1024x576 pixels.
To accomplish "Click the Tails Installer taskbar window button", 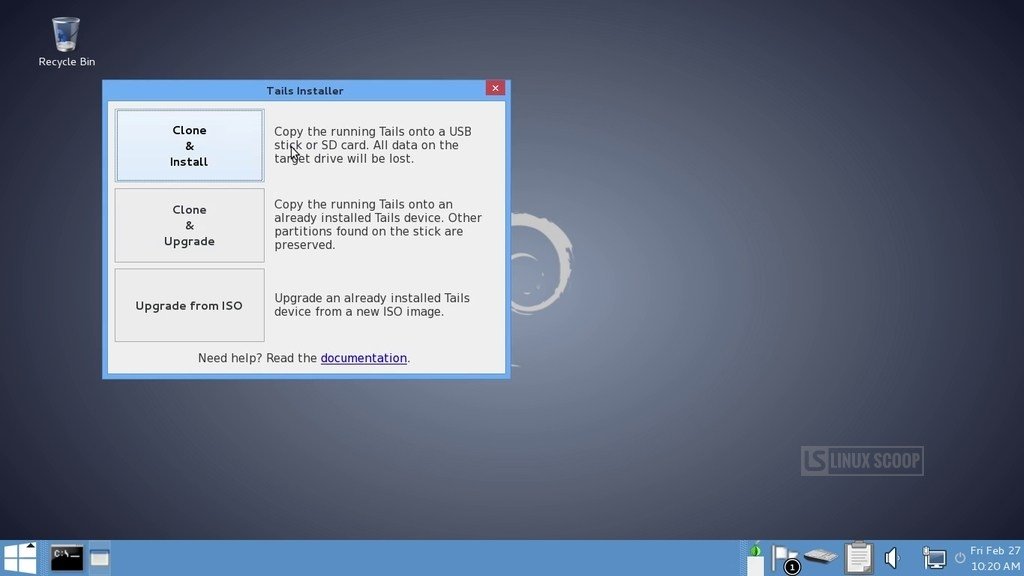I will (x=99, y=558).
